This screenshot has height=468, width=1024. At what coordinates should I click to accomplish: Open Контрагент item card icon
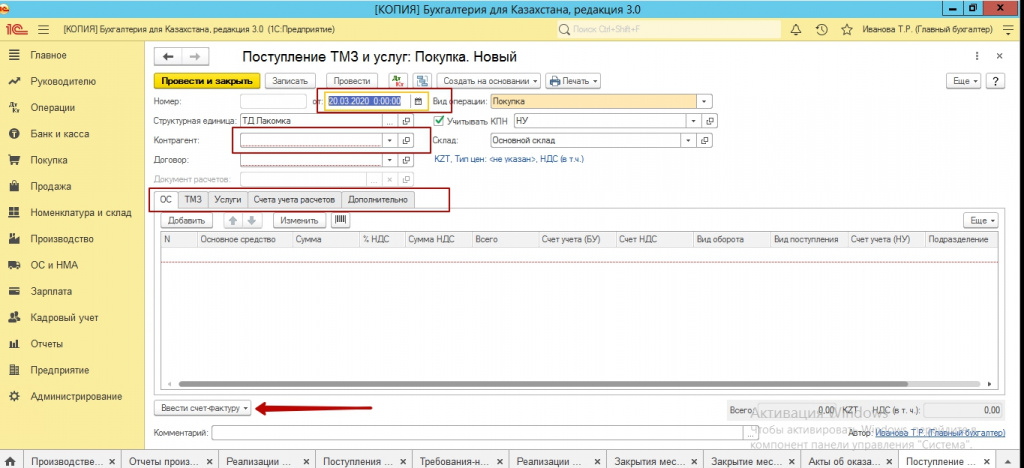click(406, 140)
